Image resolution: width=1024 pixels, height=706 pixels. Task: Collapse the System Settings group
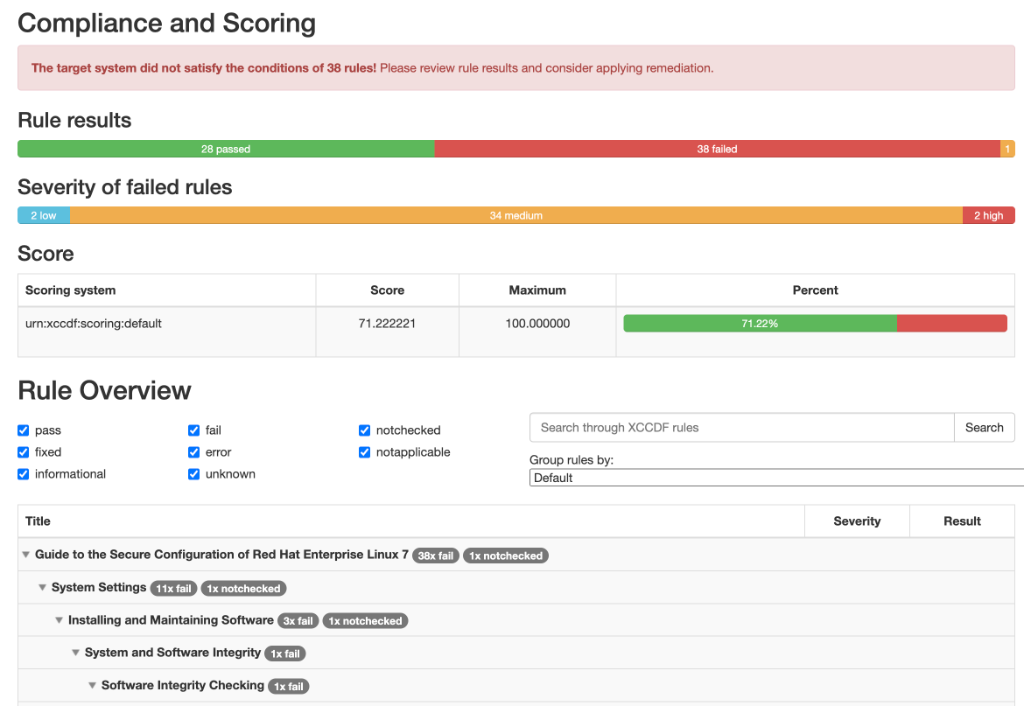42,587
